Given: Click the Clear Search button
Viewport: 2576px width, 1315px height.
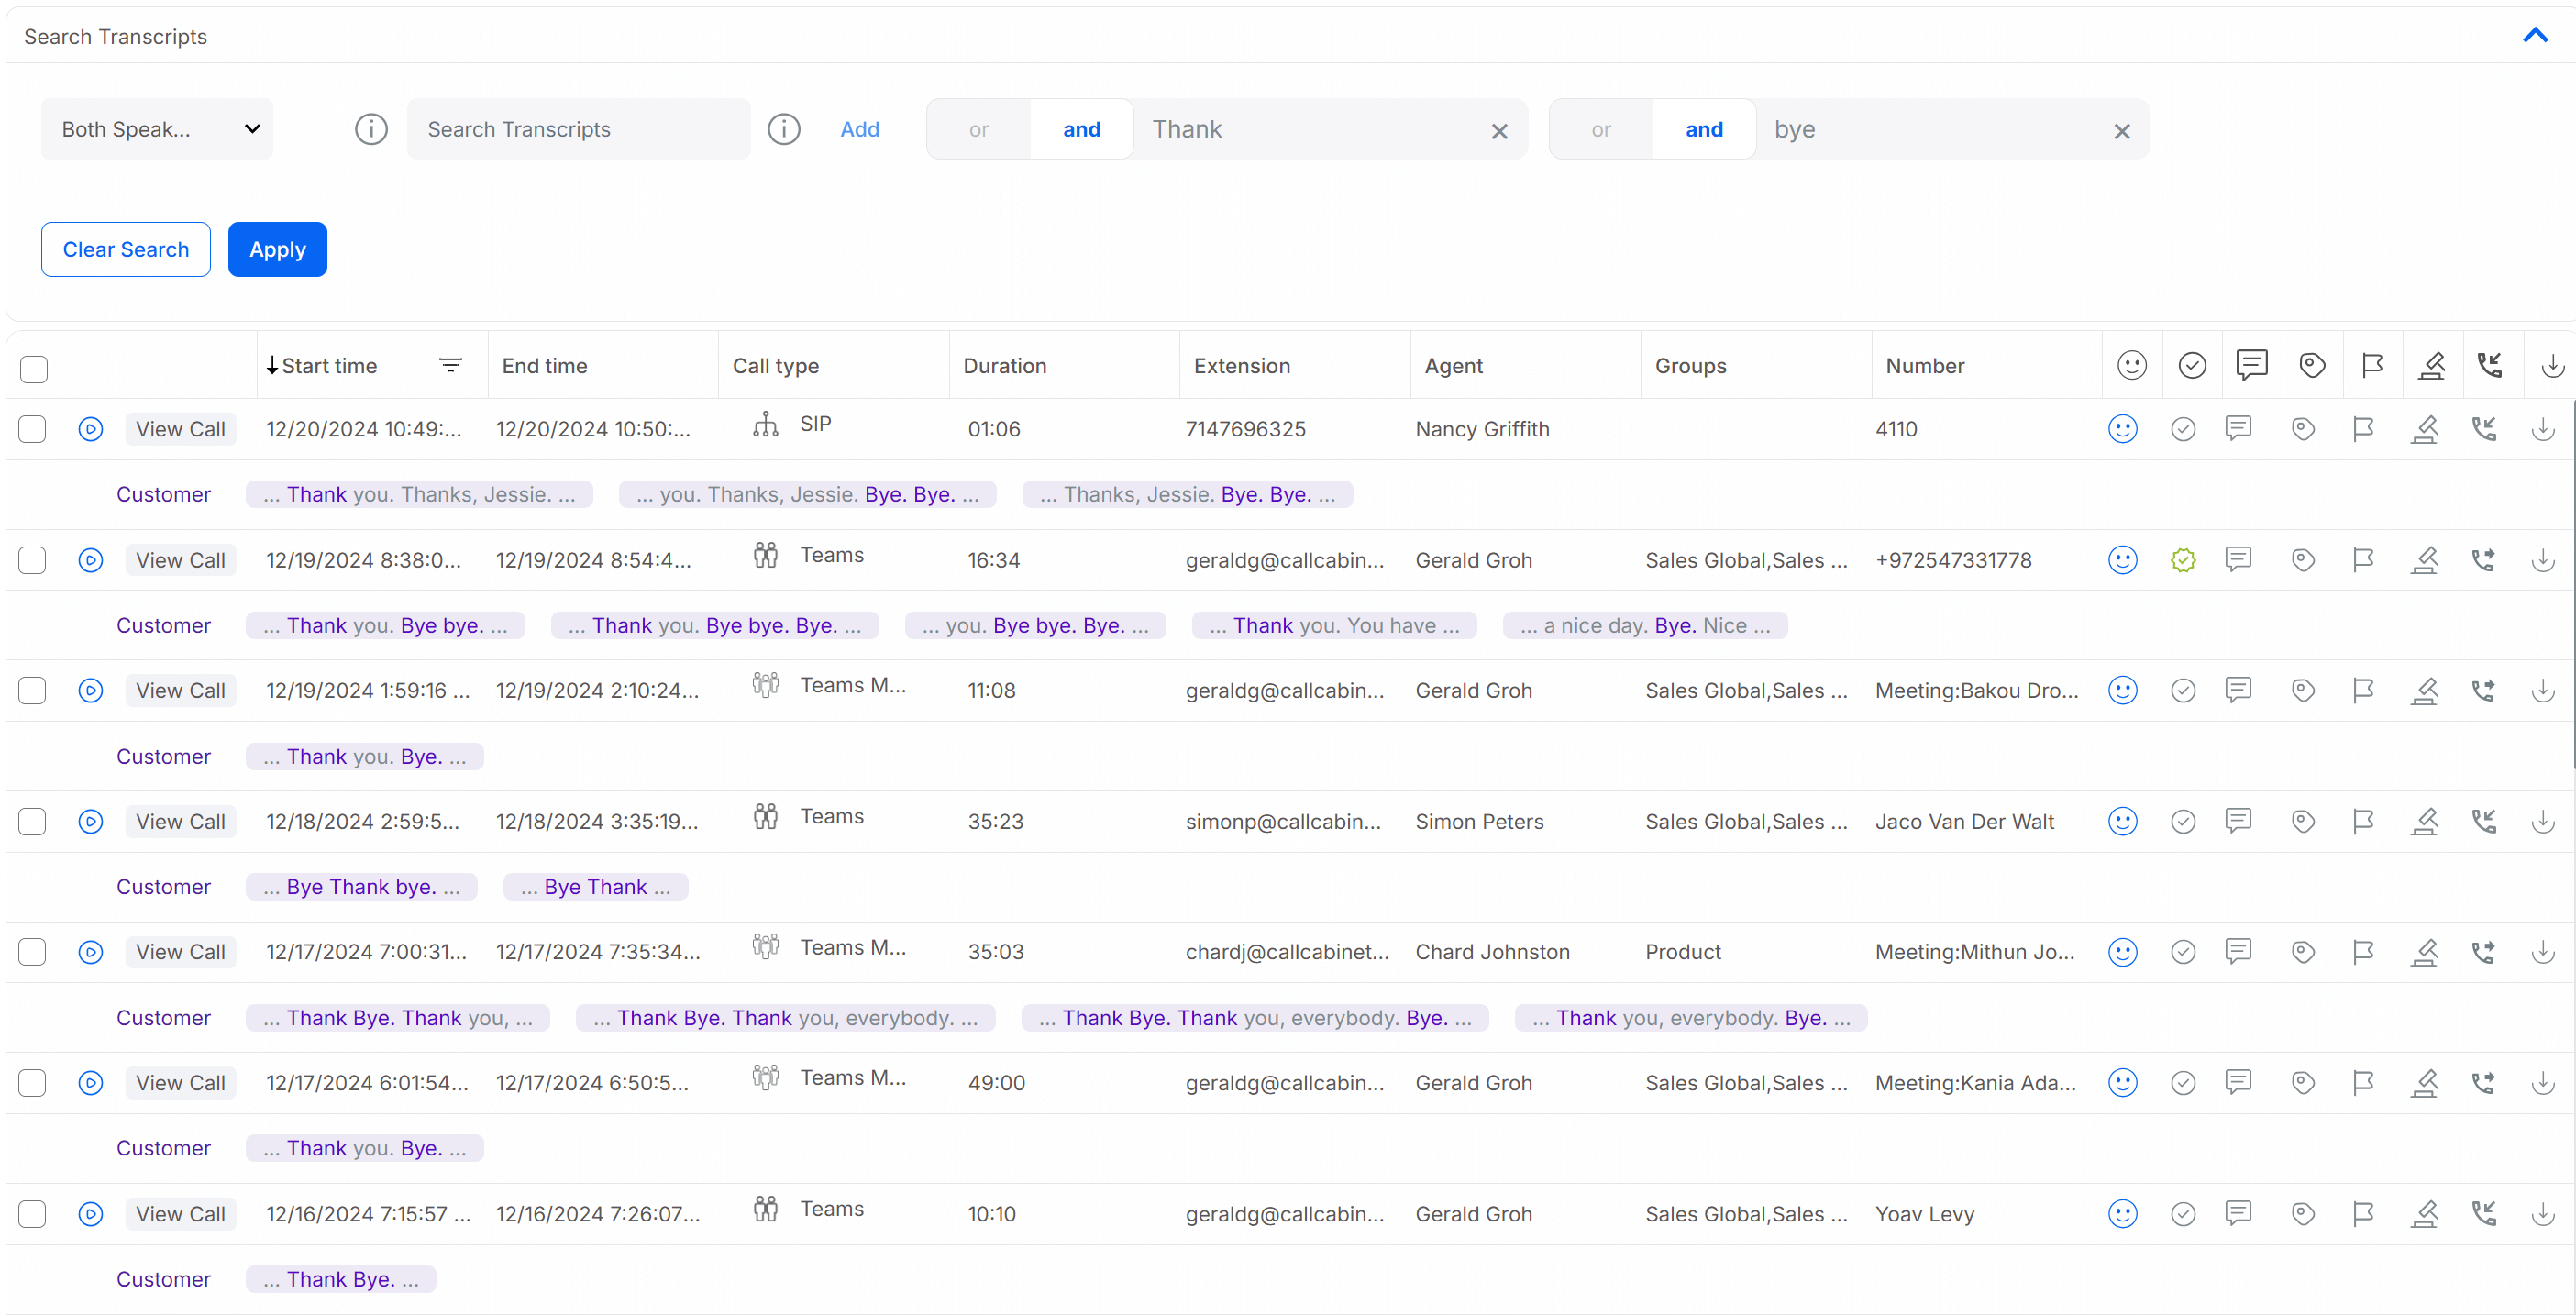Looking at the screenshot, I should (126, 249).
